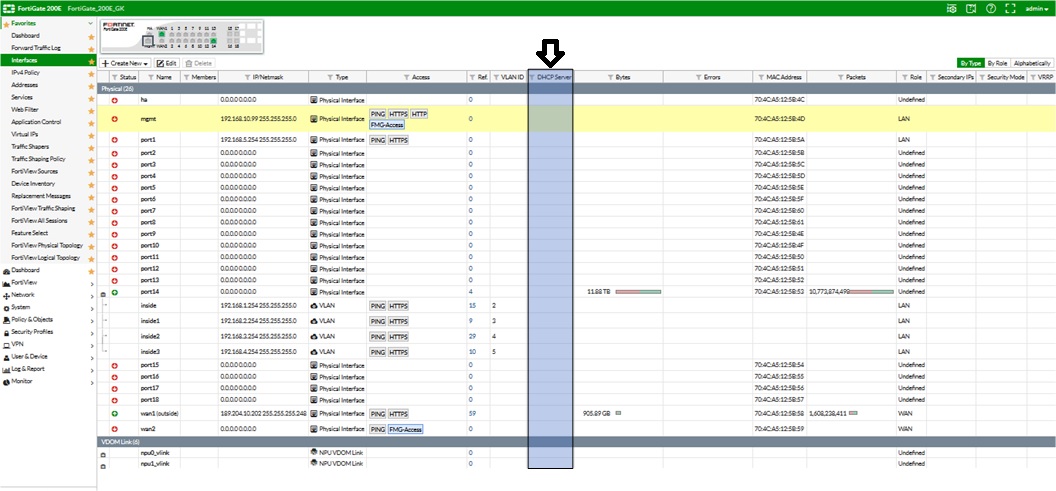Collapse the port14 VLAN tree
The height and width of the screenshot is (491, 1056).
tap(103, 294)
